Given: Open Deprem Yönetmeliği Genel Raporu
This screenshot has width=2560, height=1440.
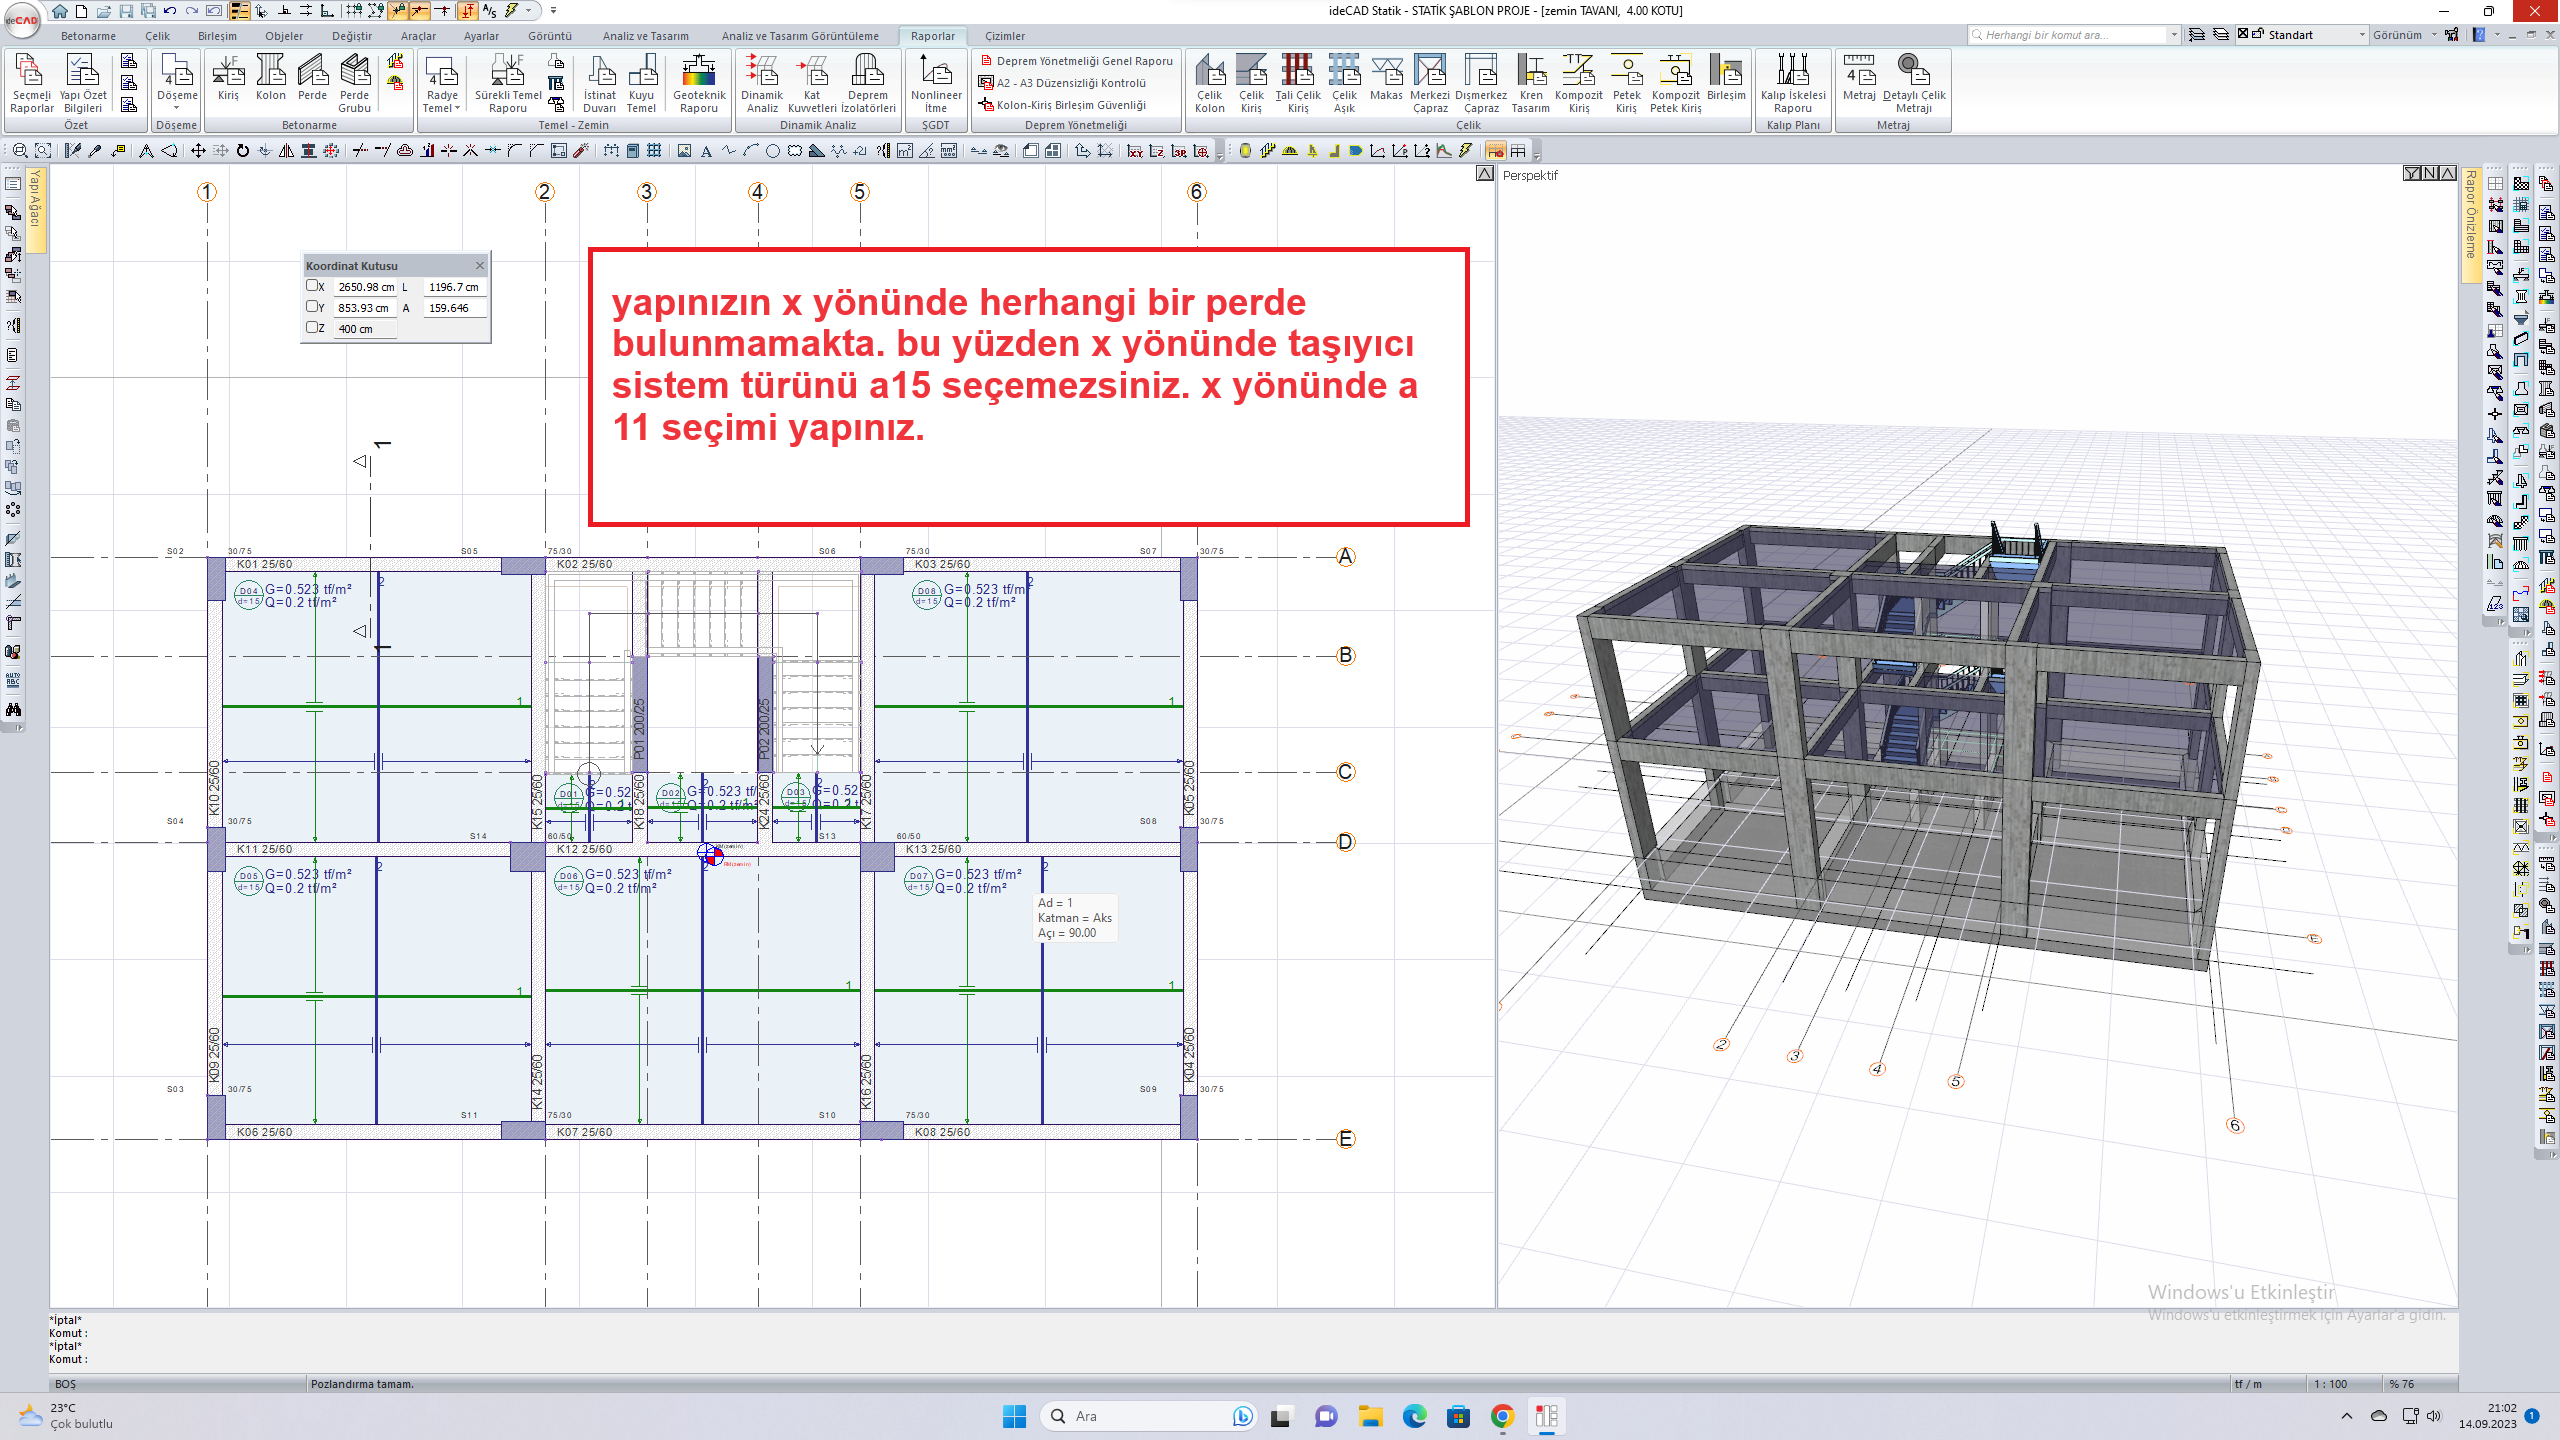Looking at the screenshot, I should click(x=1077, y=61).
